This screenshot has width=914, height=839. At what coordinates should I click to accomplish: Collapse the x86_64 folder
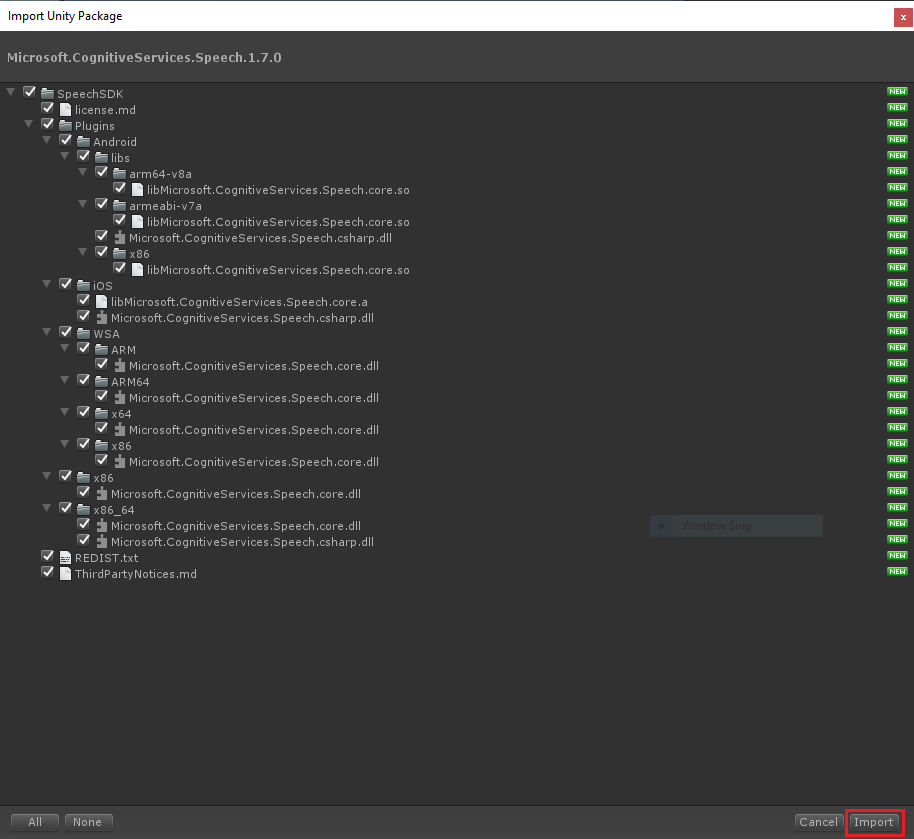[x=47, y=508]
